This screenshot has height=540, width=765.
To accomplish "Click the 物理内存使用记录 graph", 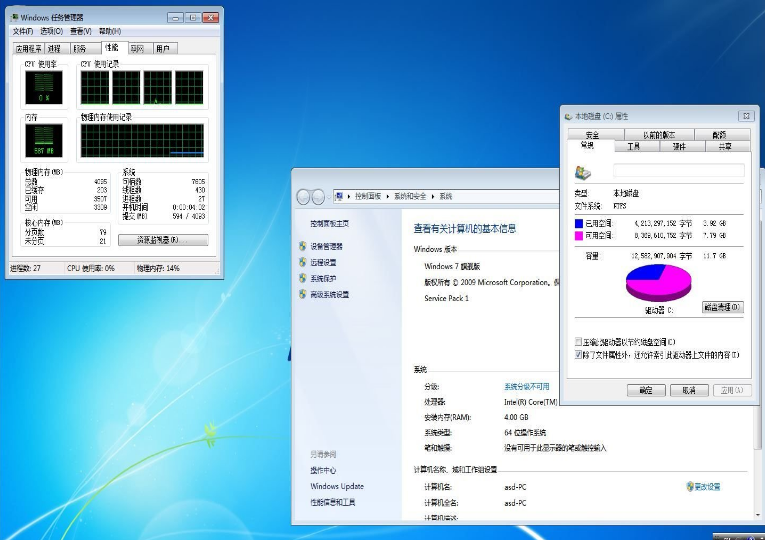I will point(142,140).
